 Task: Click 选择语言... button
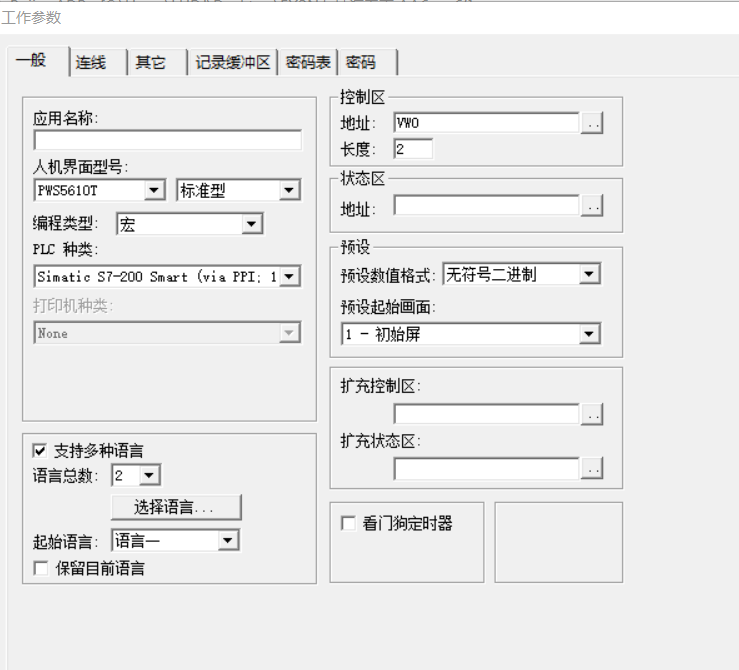click(176, 507)
